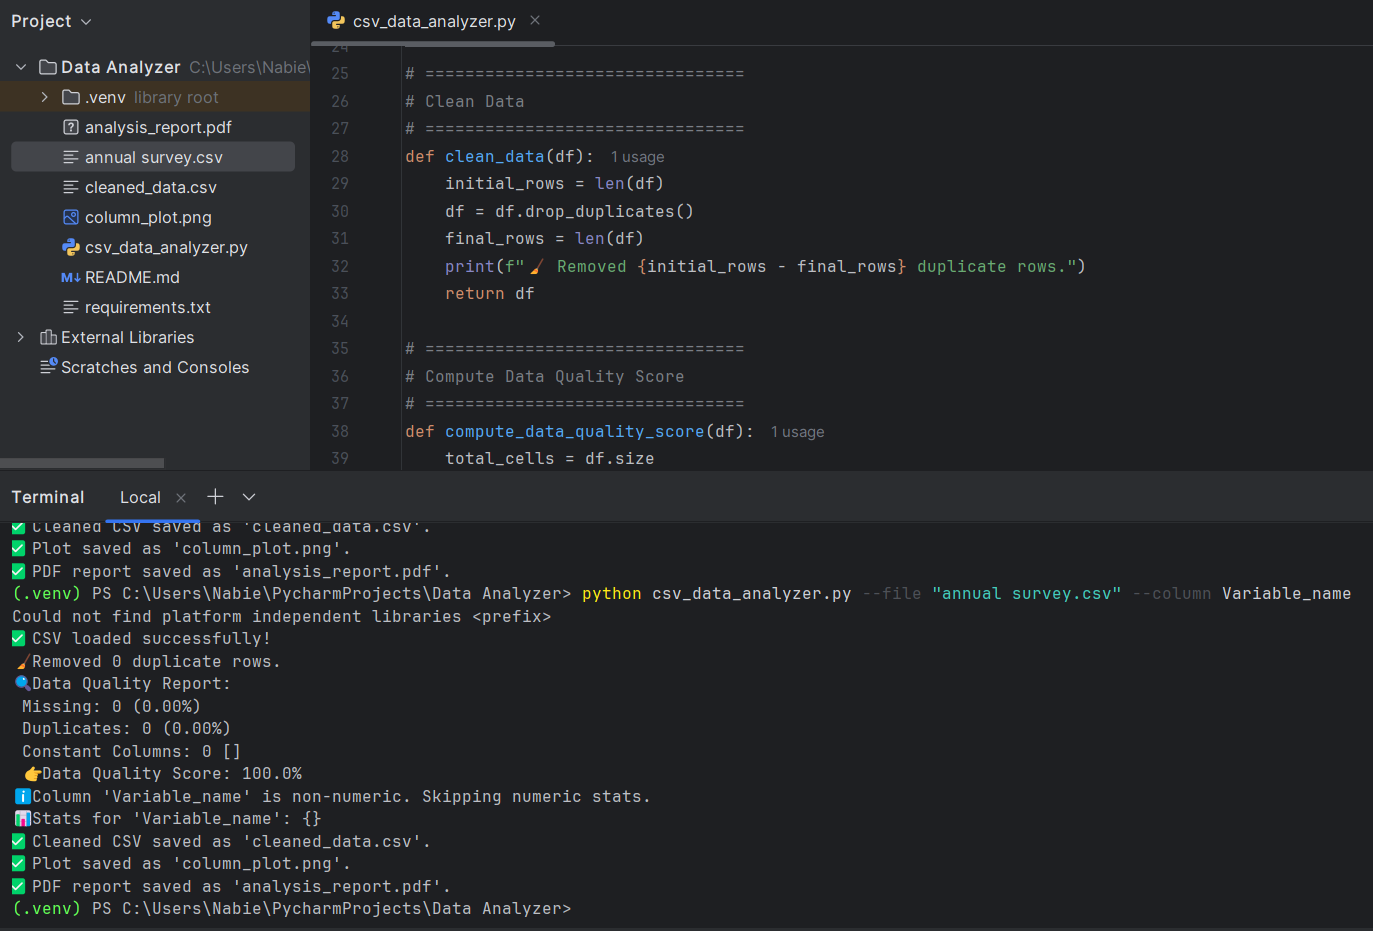Click the 'return df' line in editor
1373x931 pixels.
coord(490,293)
